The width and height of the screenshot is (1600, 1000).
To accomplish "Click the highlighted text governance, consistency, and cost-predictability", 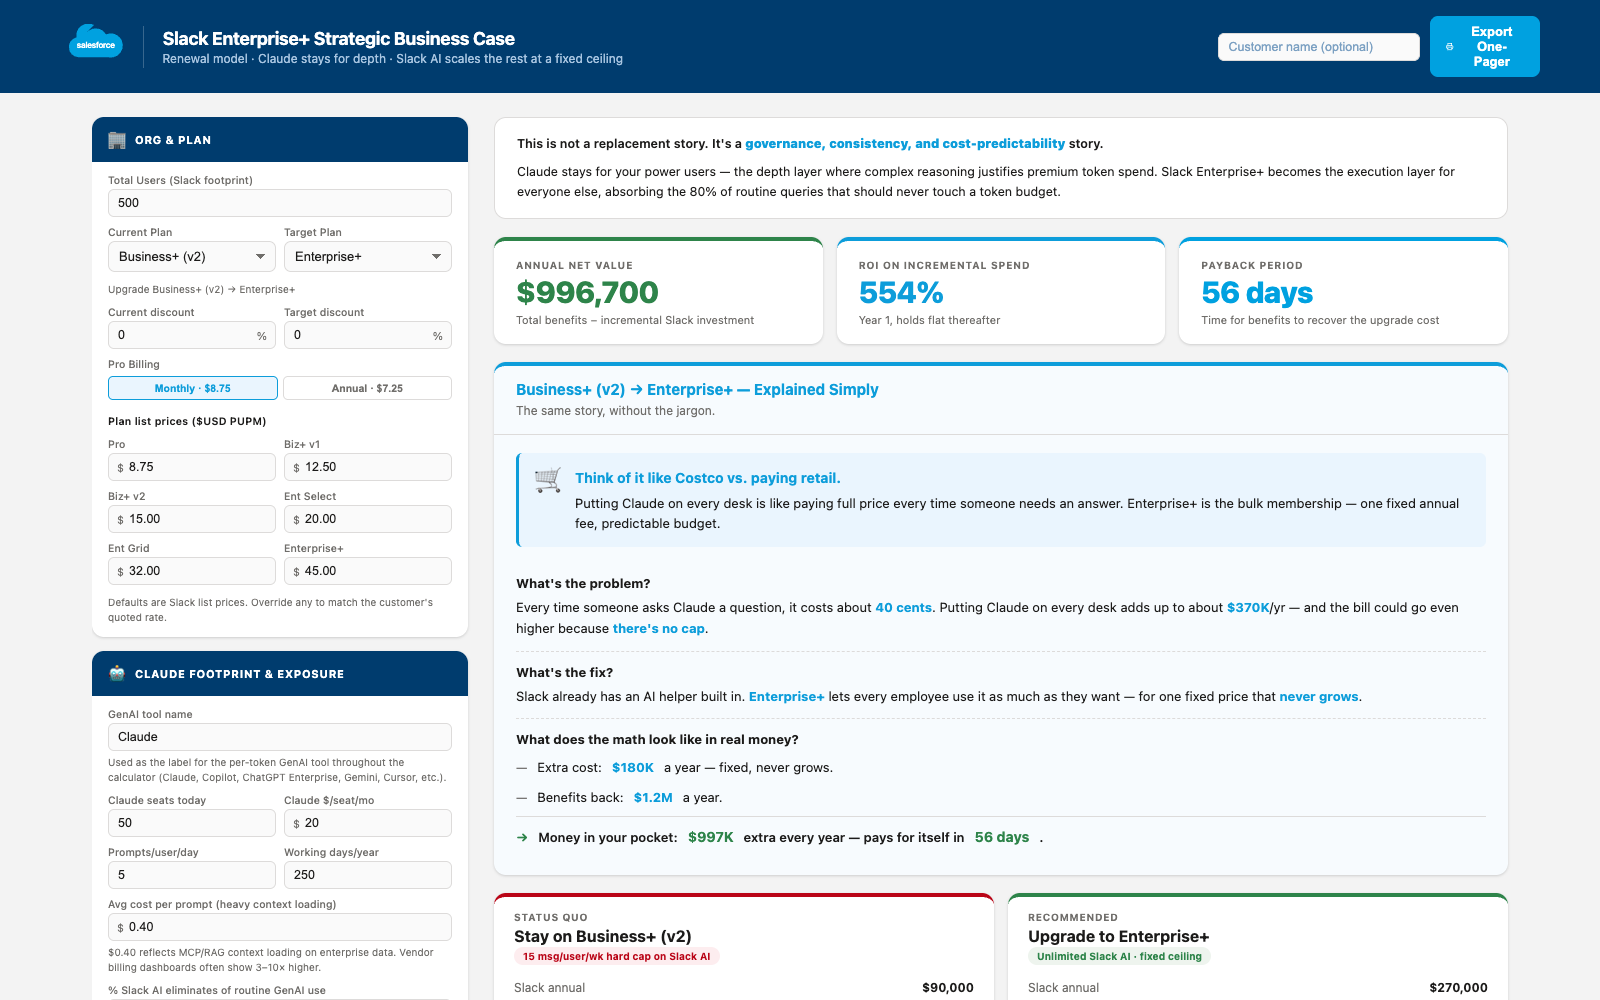I will tap(905, 144).
